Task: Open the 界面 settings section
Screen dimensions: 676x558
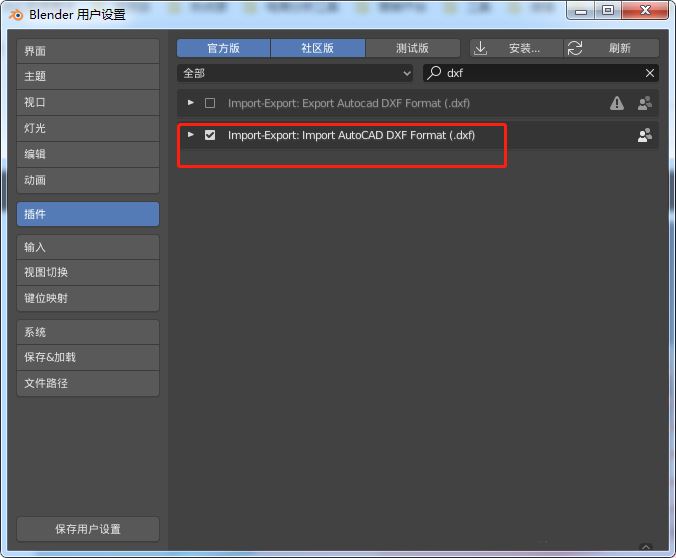Action: (88, 51)
